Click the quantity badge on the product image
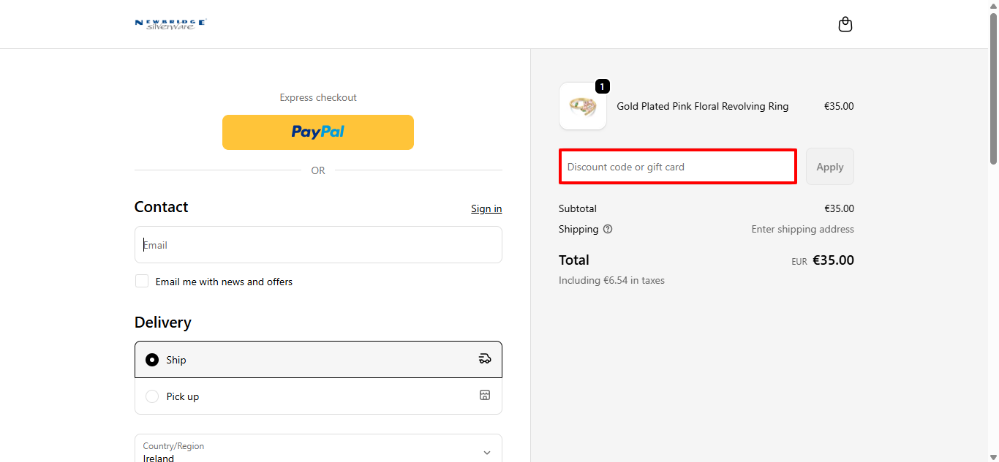999x462 pixels. click(x=602, y=87)
